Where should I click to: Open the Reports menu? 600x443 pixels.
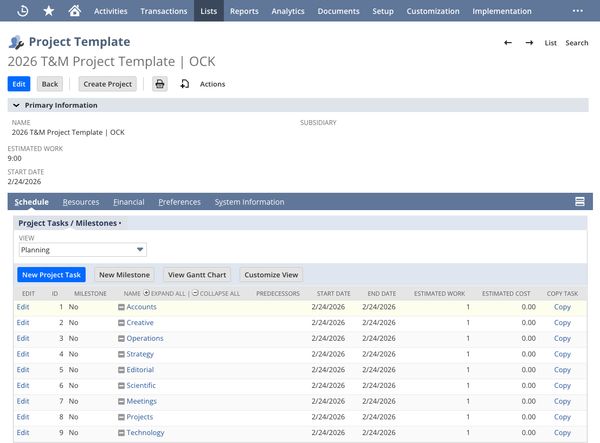tap(243, 11)
